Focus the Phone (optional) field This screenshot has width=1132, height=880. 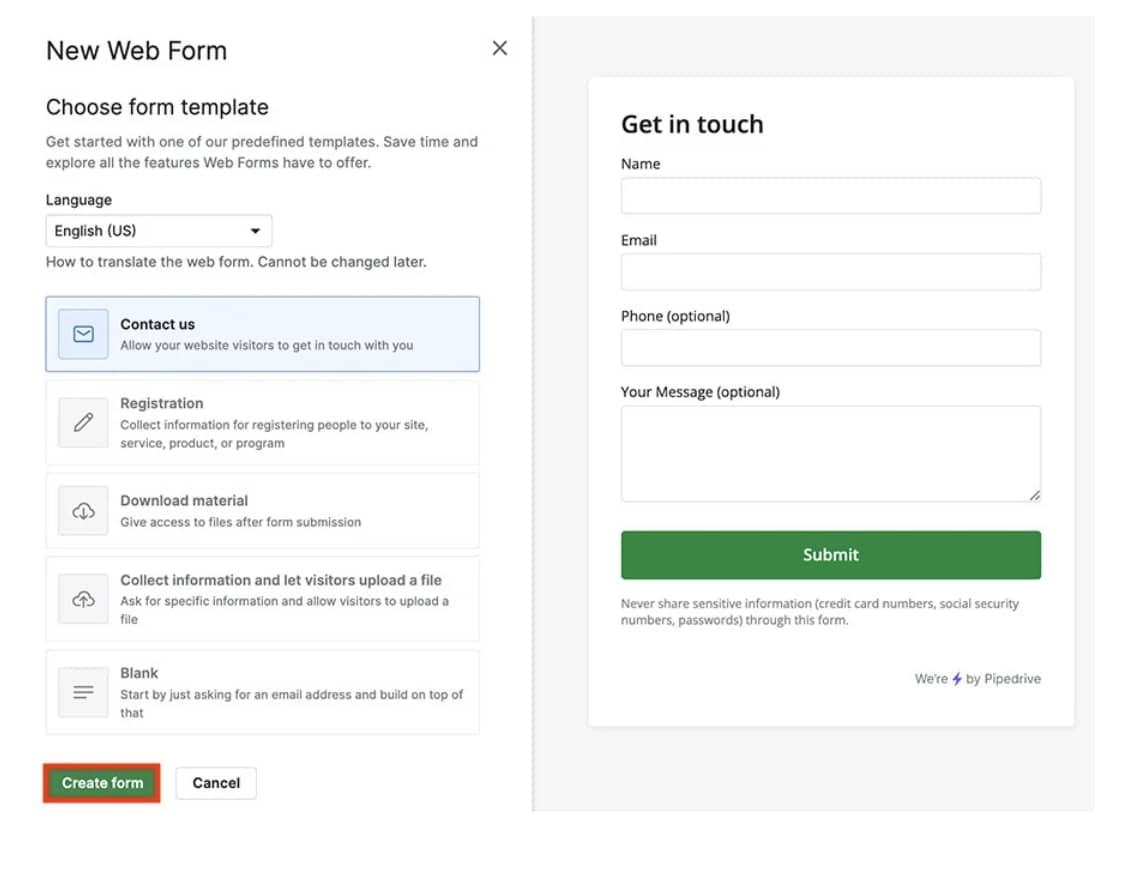pyautogui.click(x=830, y=348)
